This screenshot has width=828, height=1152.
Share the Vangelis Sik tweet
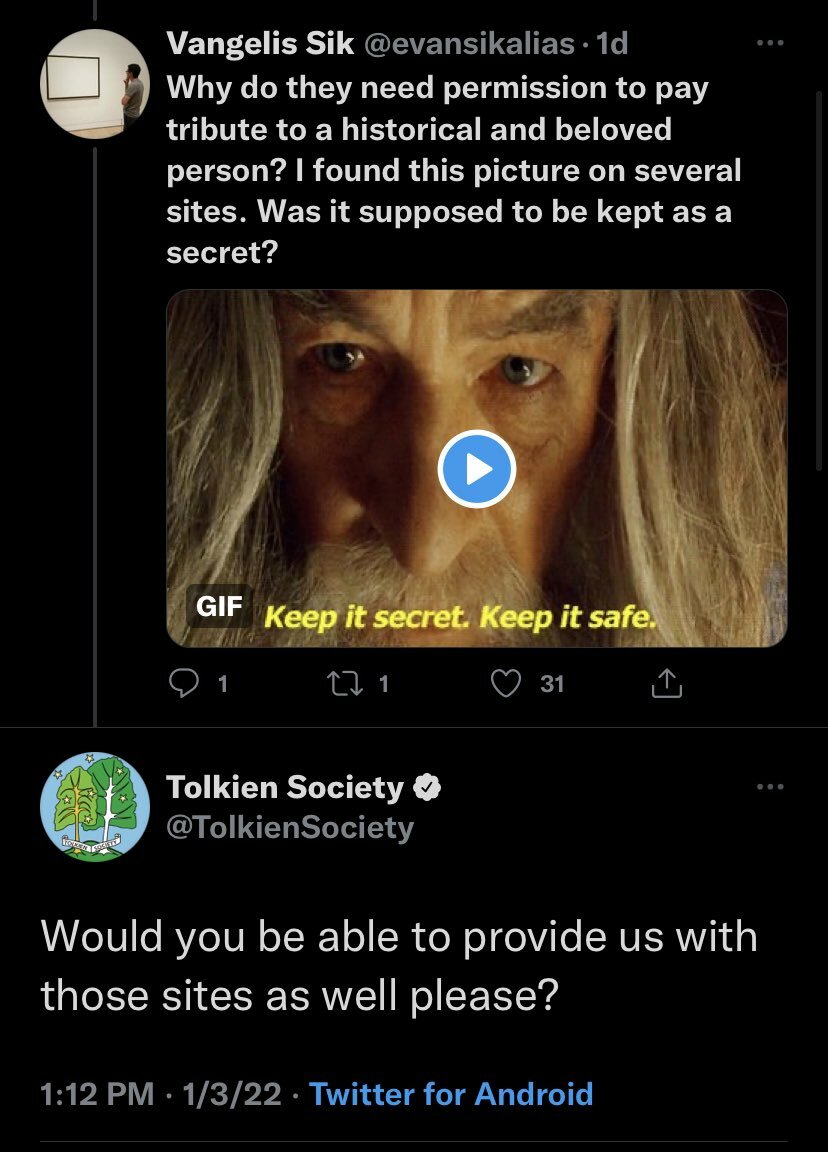tap(666, 683)
